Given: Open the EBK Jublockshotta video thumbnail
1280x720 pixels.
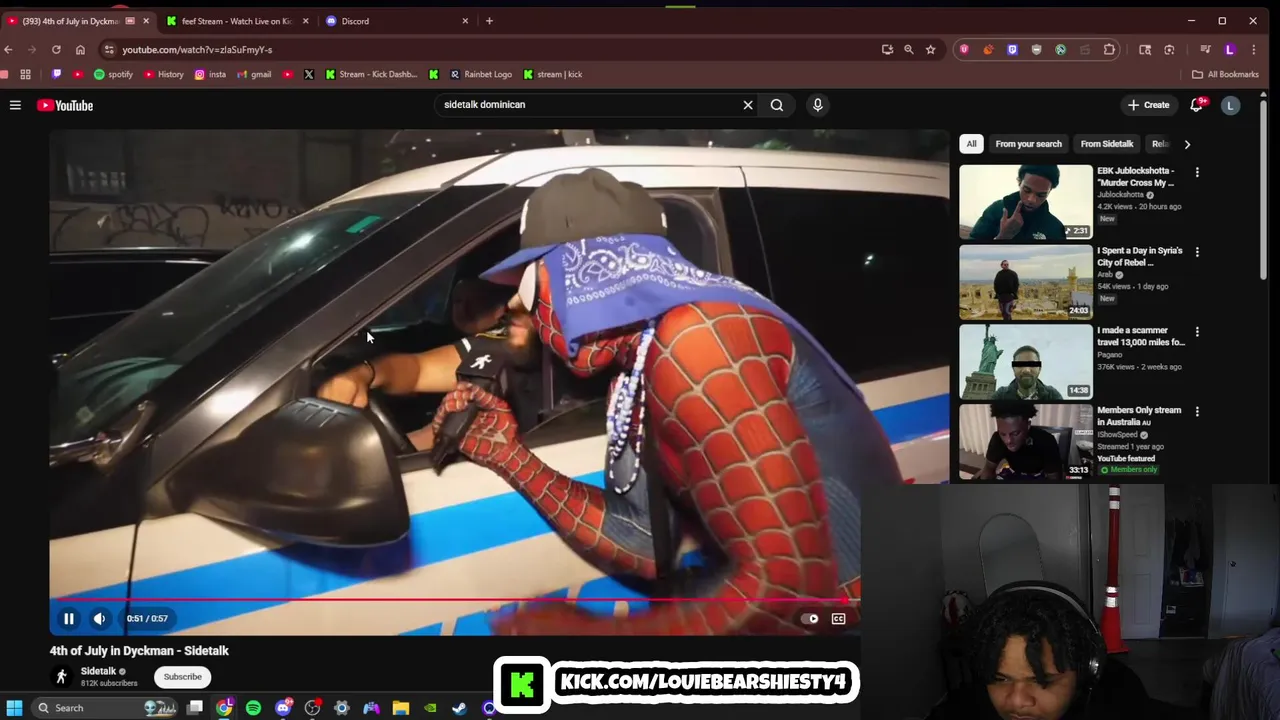Looking at the screenshot, I should [1026, 202].
